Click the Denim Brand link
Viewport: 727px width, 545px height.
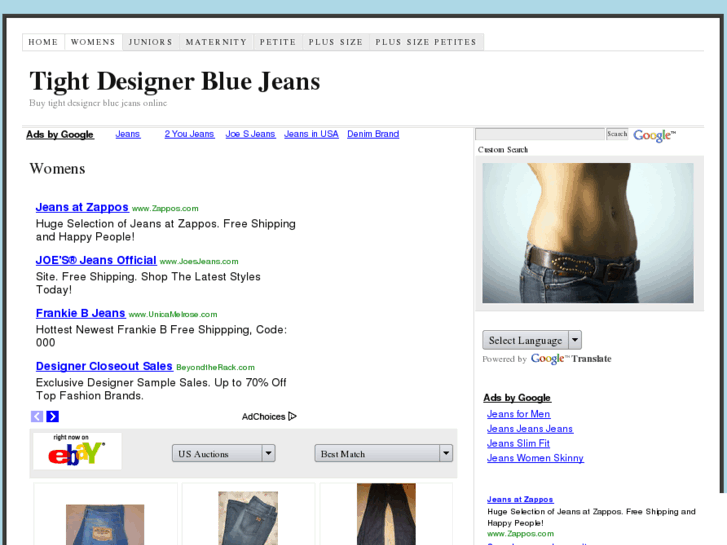point(373,134)
